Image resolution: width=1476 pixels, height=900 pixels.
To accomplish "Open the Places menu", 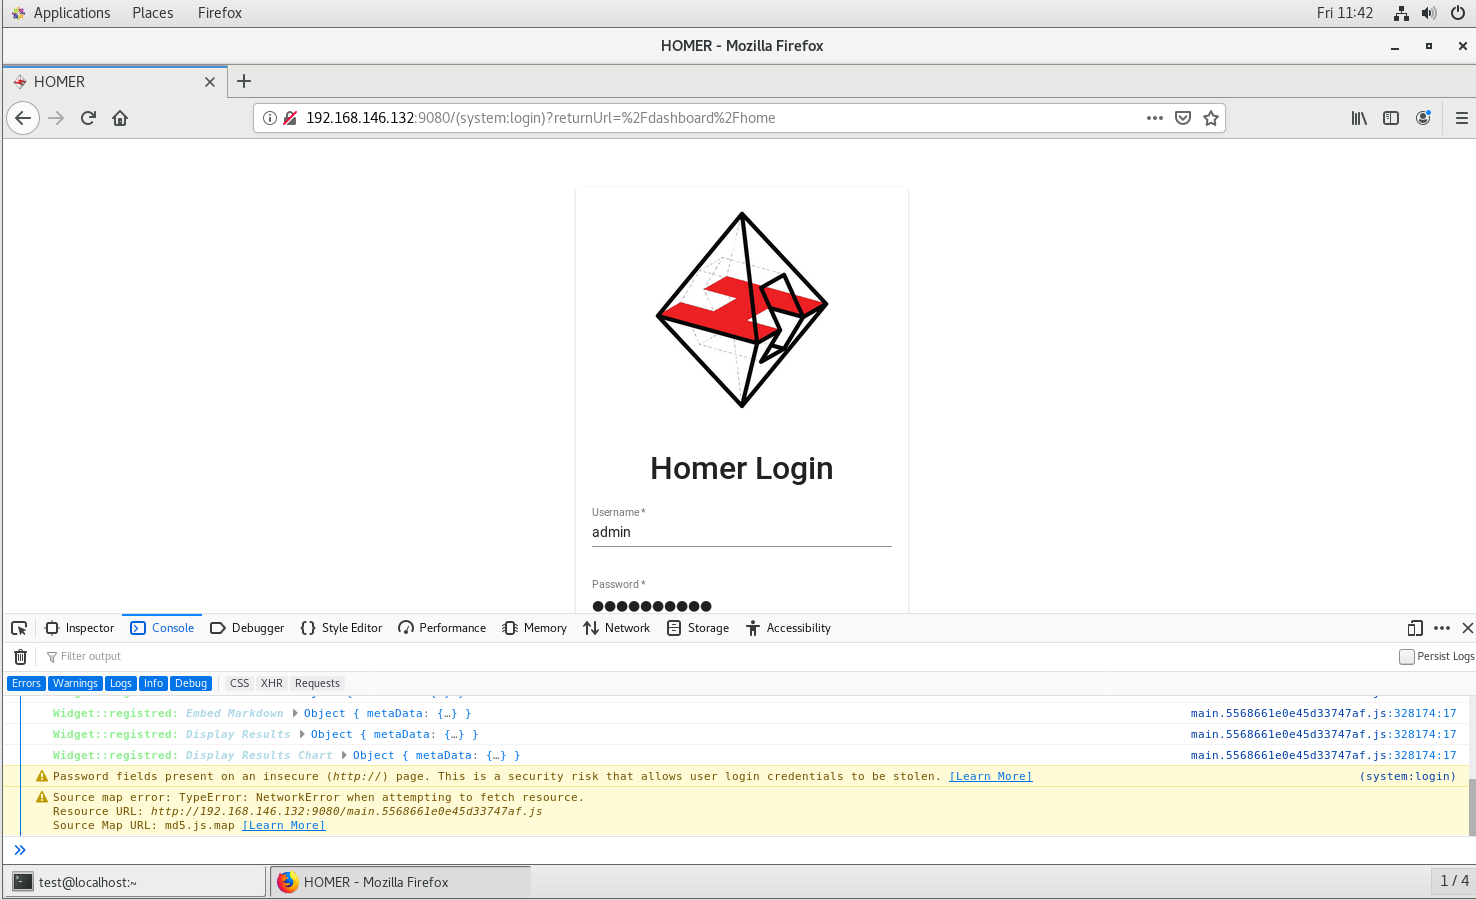I will tap(152, 12).
